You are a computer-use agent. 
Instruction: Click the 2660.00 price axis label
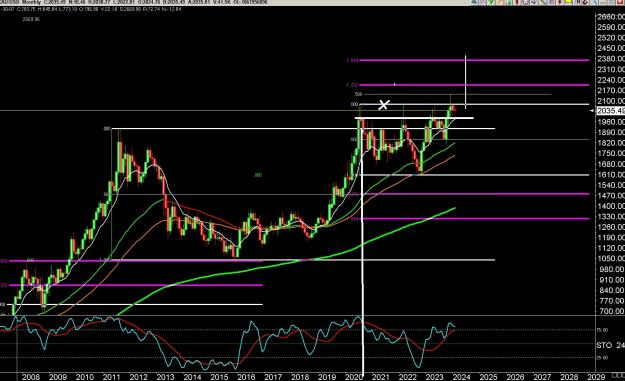(x=611, y=17)
